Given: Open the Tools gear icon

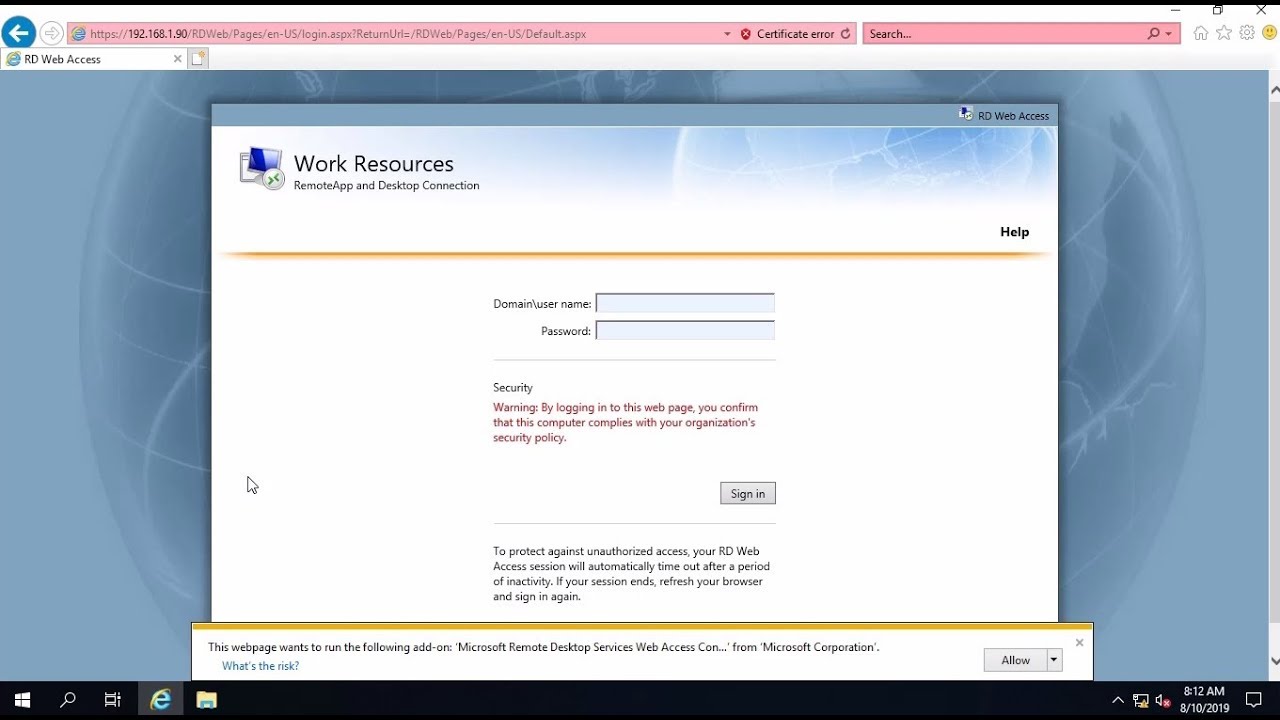Looking at the screenshot, I should (1246, 33).
